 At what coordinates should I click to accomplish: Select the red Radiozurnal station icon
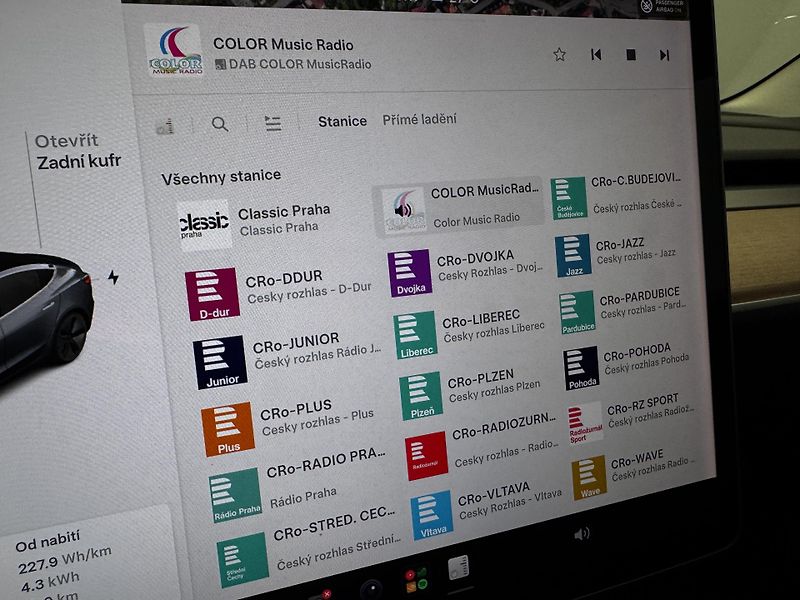click(427, 456)
